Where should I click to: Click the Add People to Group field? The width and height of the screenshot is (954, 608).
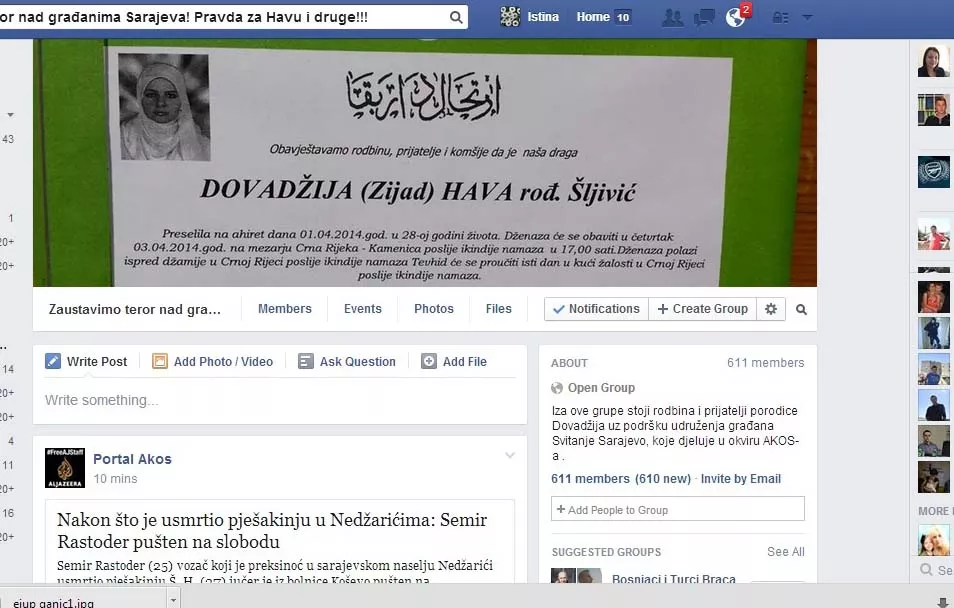[x=678, y=510]
